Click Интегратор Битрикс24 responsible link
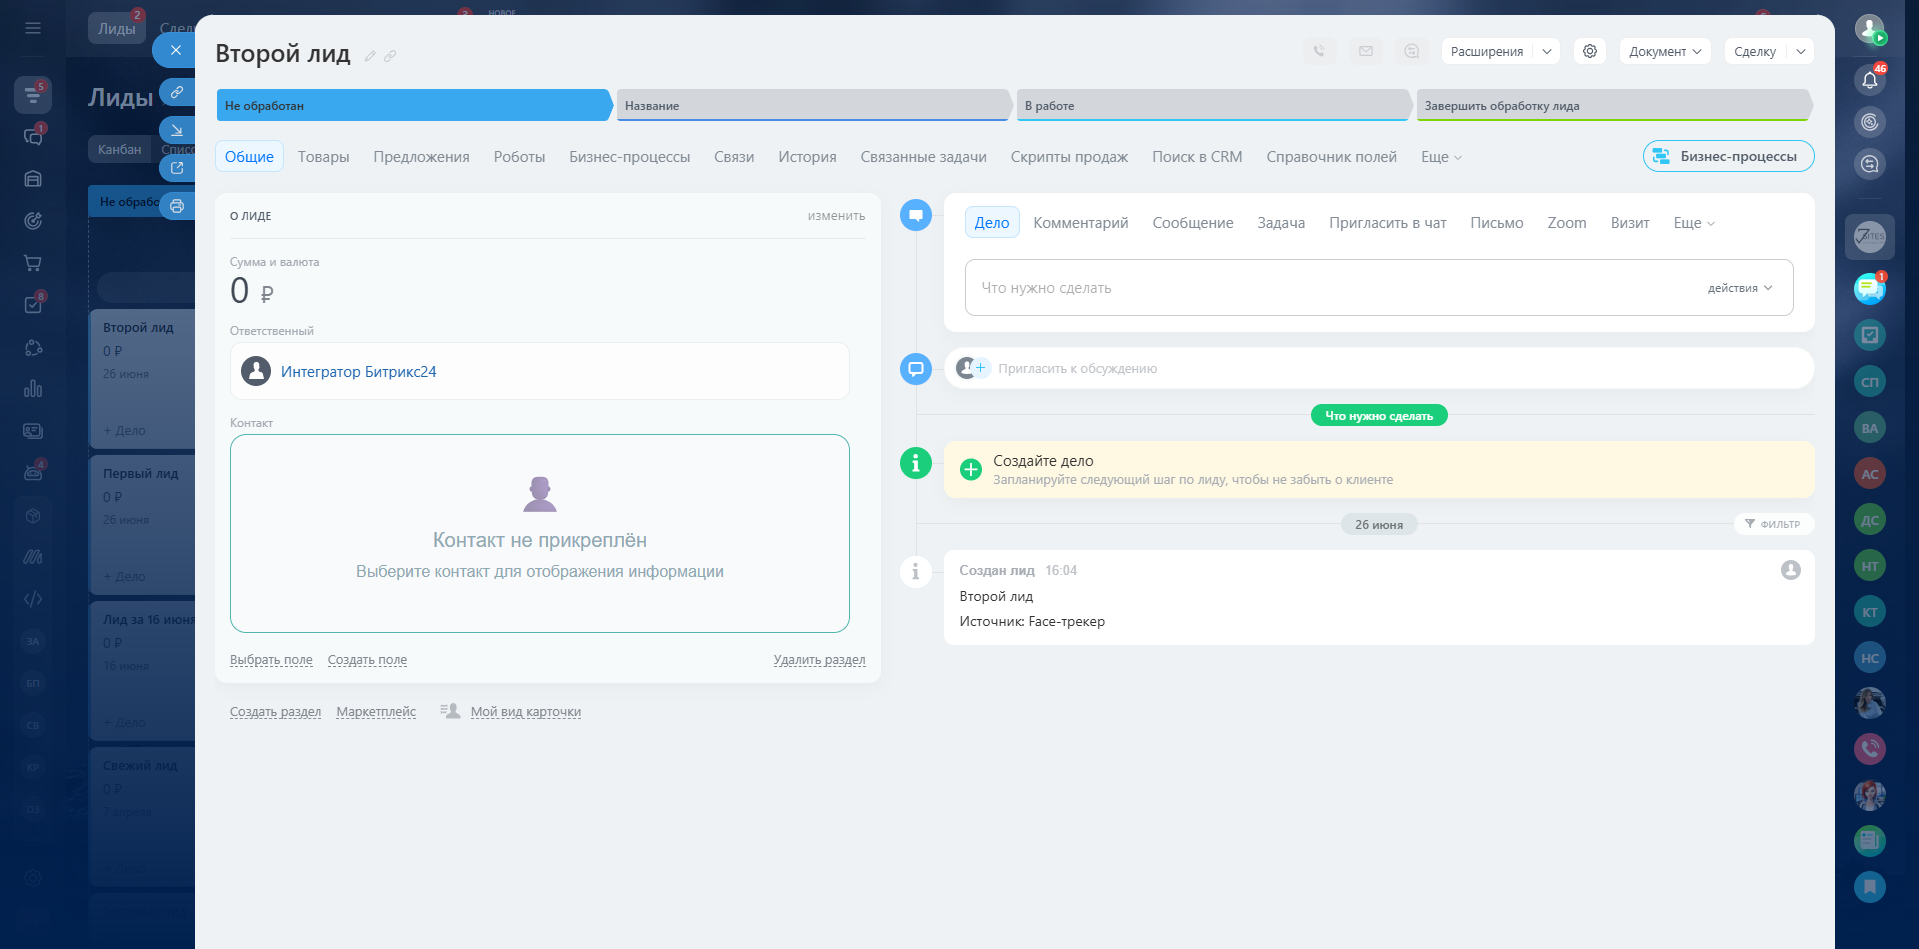 pos(358,372)
